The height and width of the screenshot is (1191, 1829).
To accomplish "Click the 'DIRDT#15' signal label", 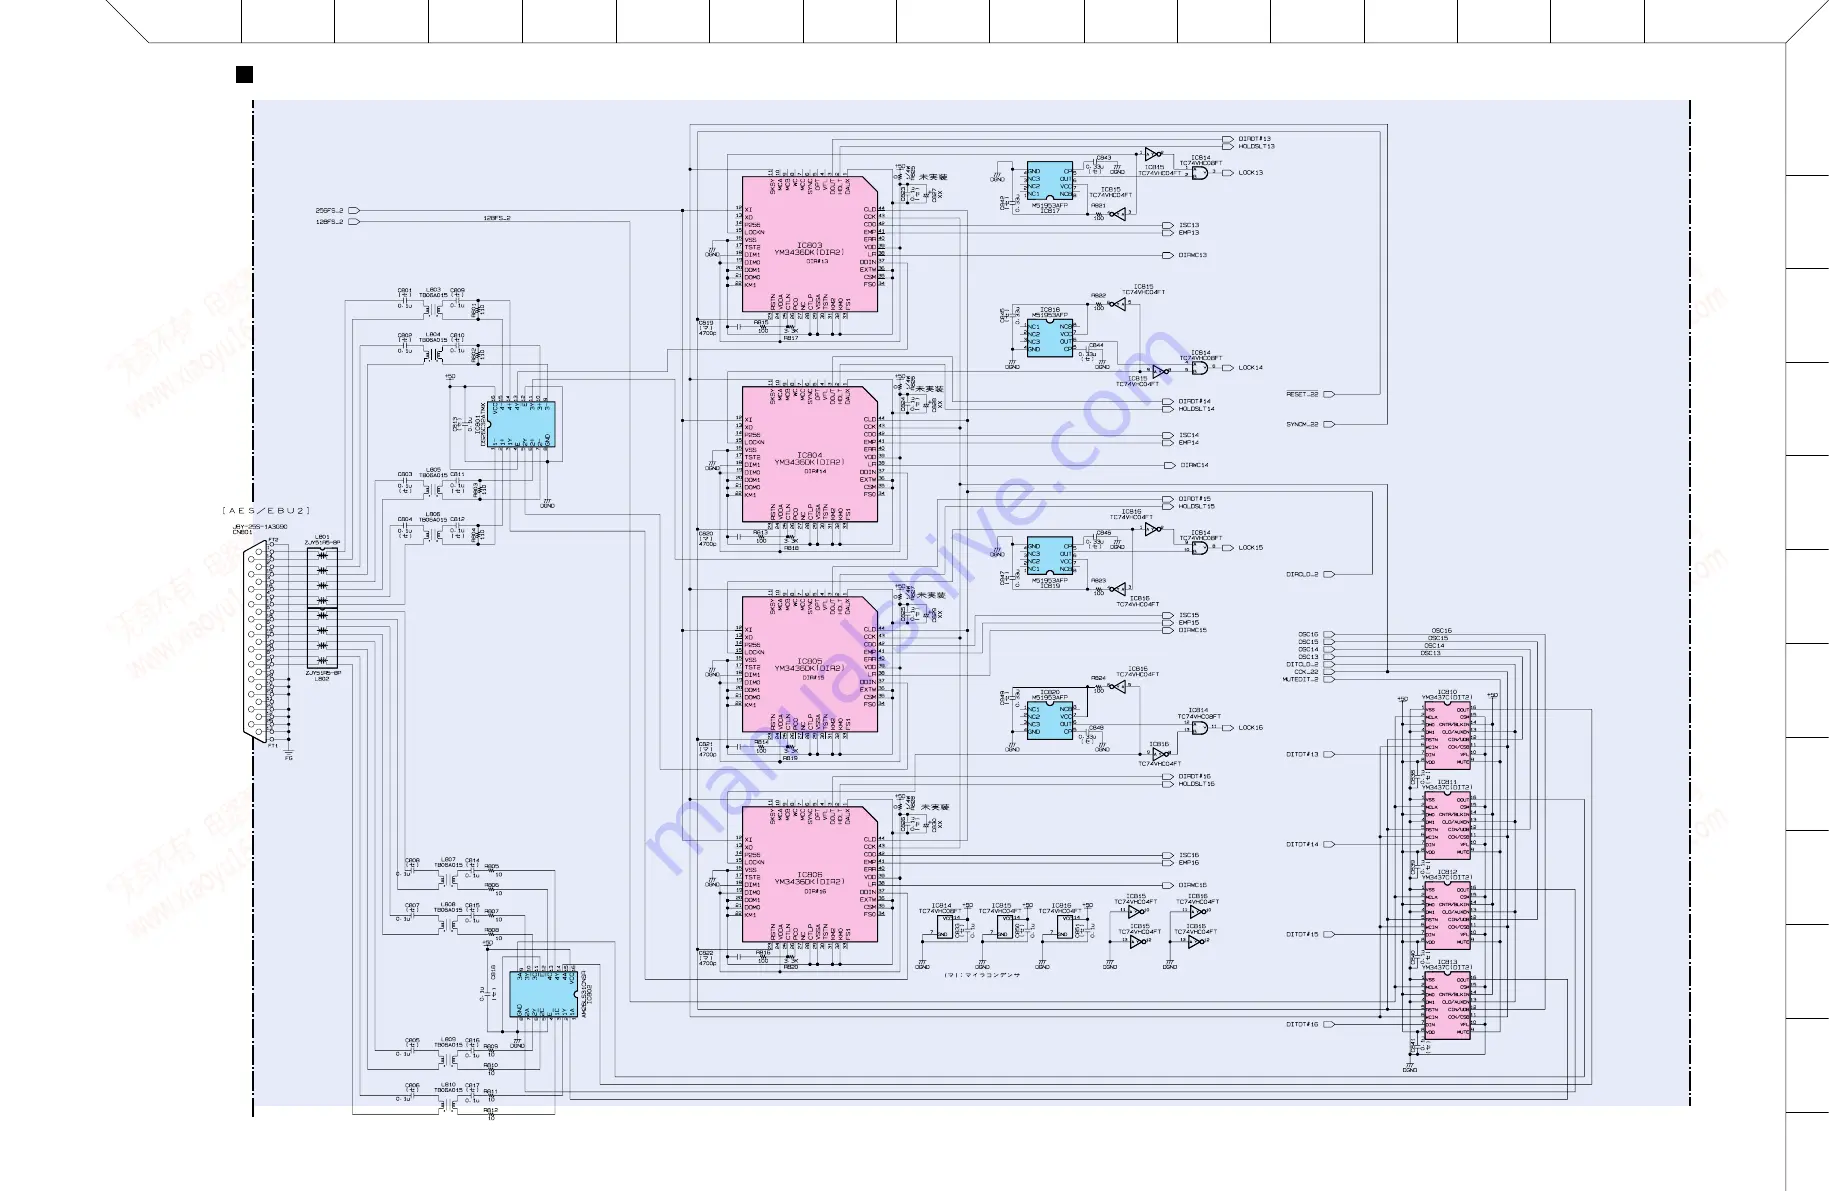I will click(1195, 499).
